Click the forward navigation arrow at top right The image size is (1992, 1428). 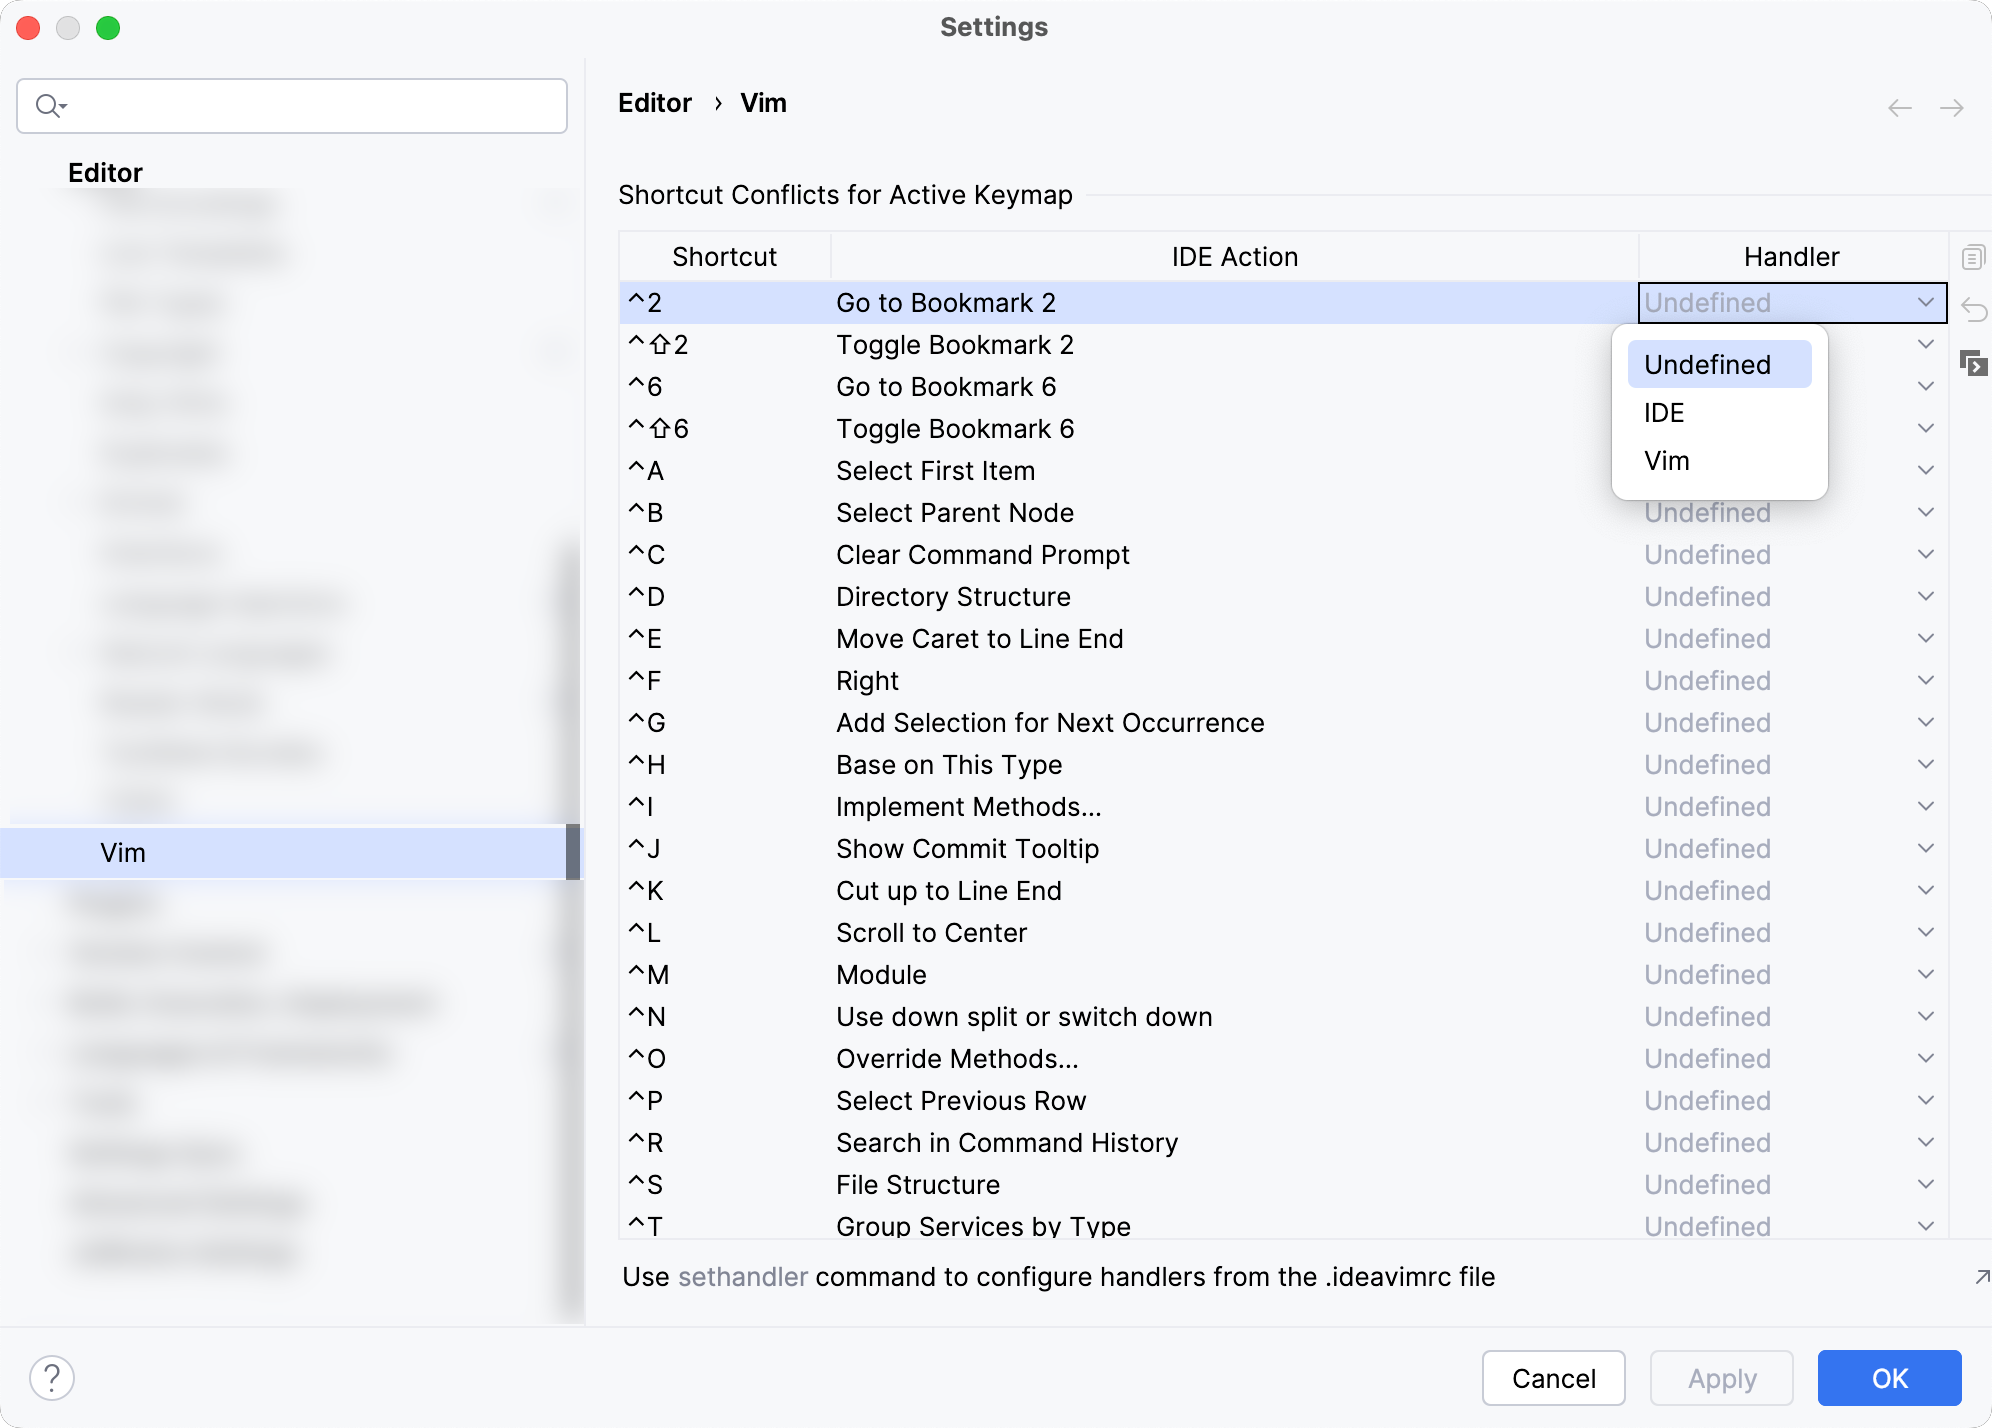click(1952, 107)
